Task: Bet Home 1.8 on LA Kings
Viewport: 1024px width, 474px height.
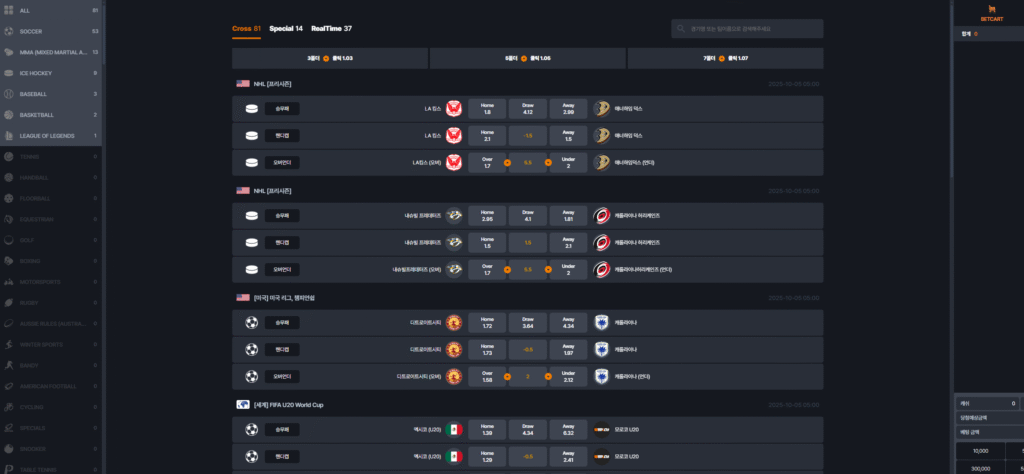Action: 487,108
